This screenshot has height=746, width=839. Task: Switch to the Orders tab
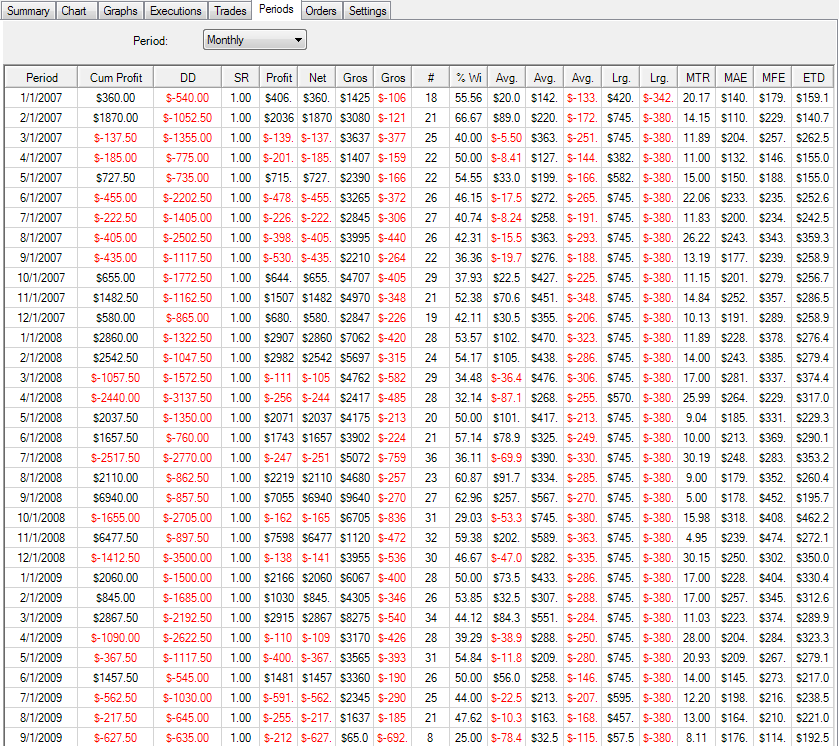point(321,11)
